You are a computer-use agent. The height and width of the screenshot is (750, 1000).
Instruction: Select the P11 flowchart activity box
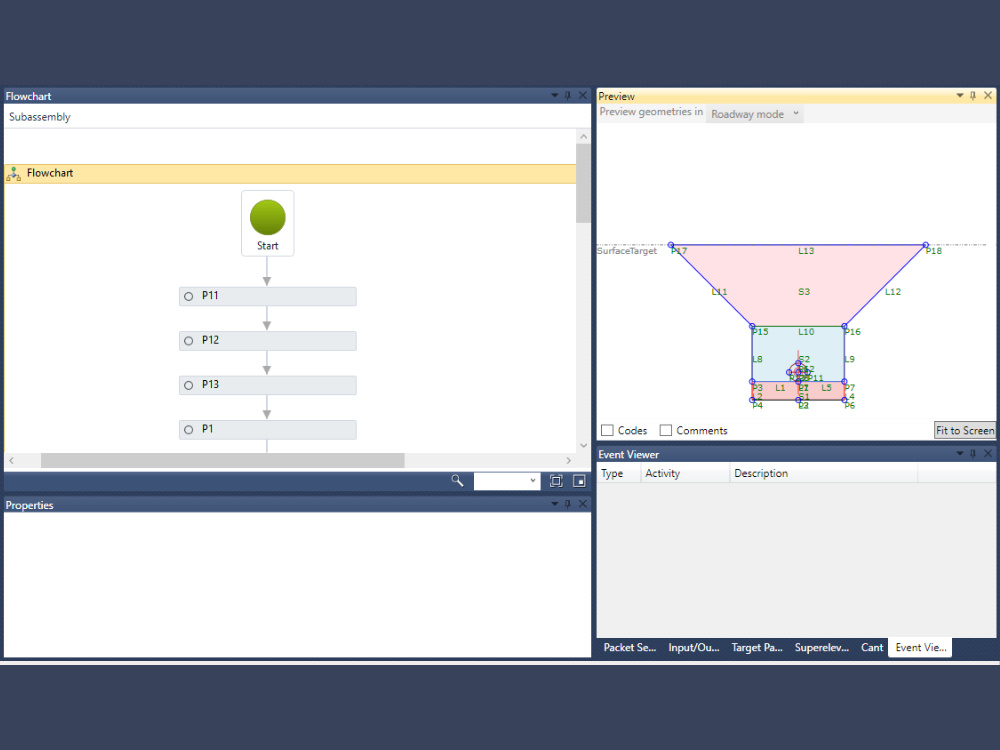pyautogui.click(x=268, y=297)
